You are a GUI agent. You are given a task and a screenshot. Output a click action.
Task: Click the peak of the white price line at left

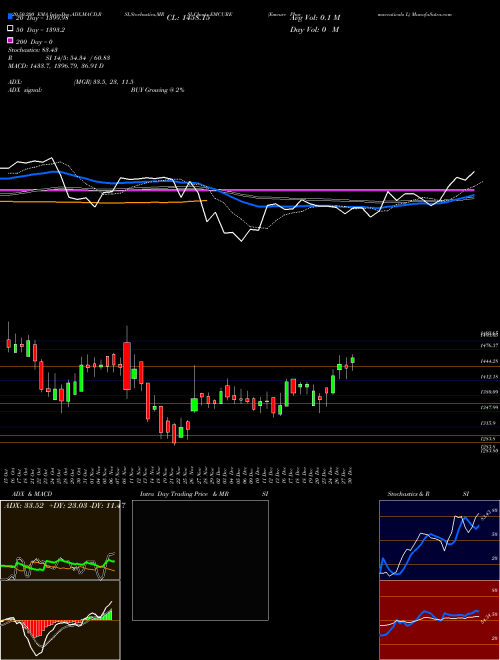pyautogui.click(x=52, y=158)
